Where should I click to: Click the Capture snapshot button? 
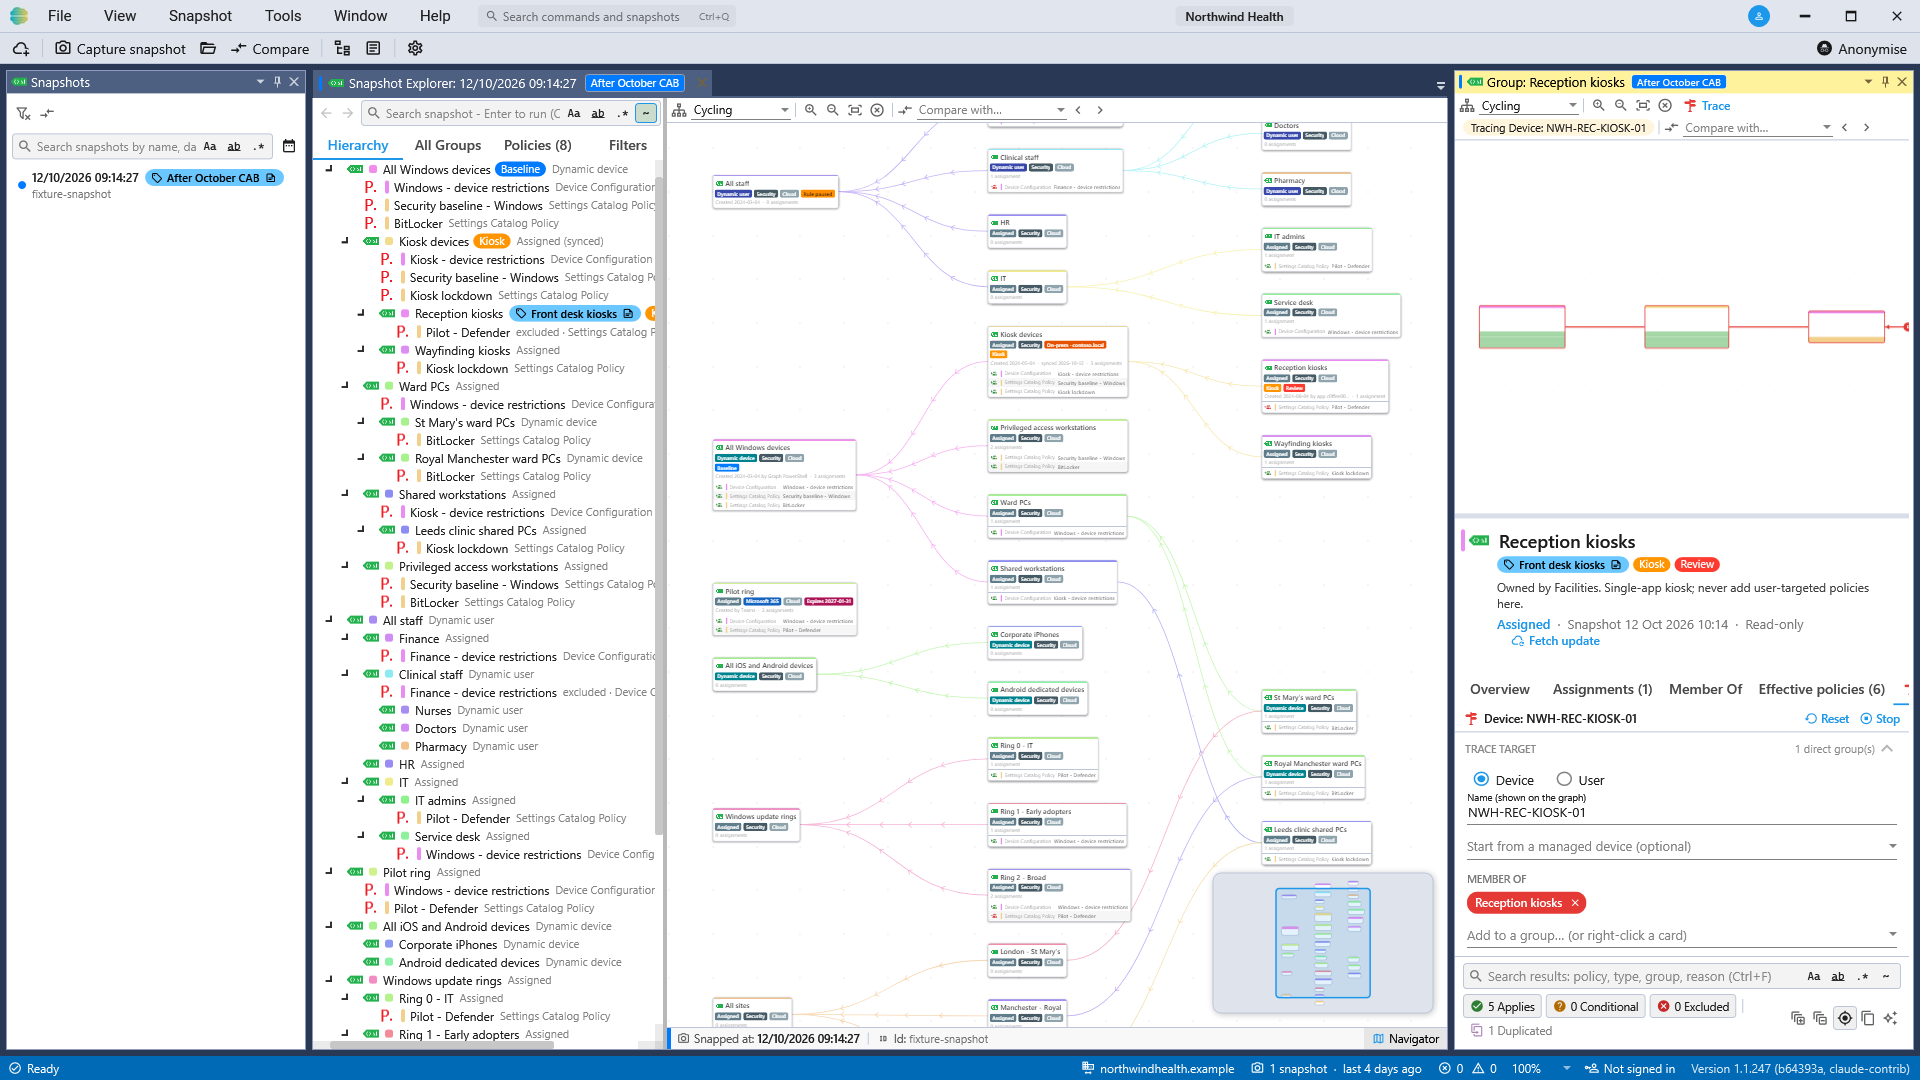point(120,48)
